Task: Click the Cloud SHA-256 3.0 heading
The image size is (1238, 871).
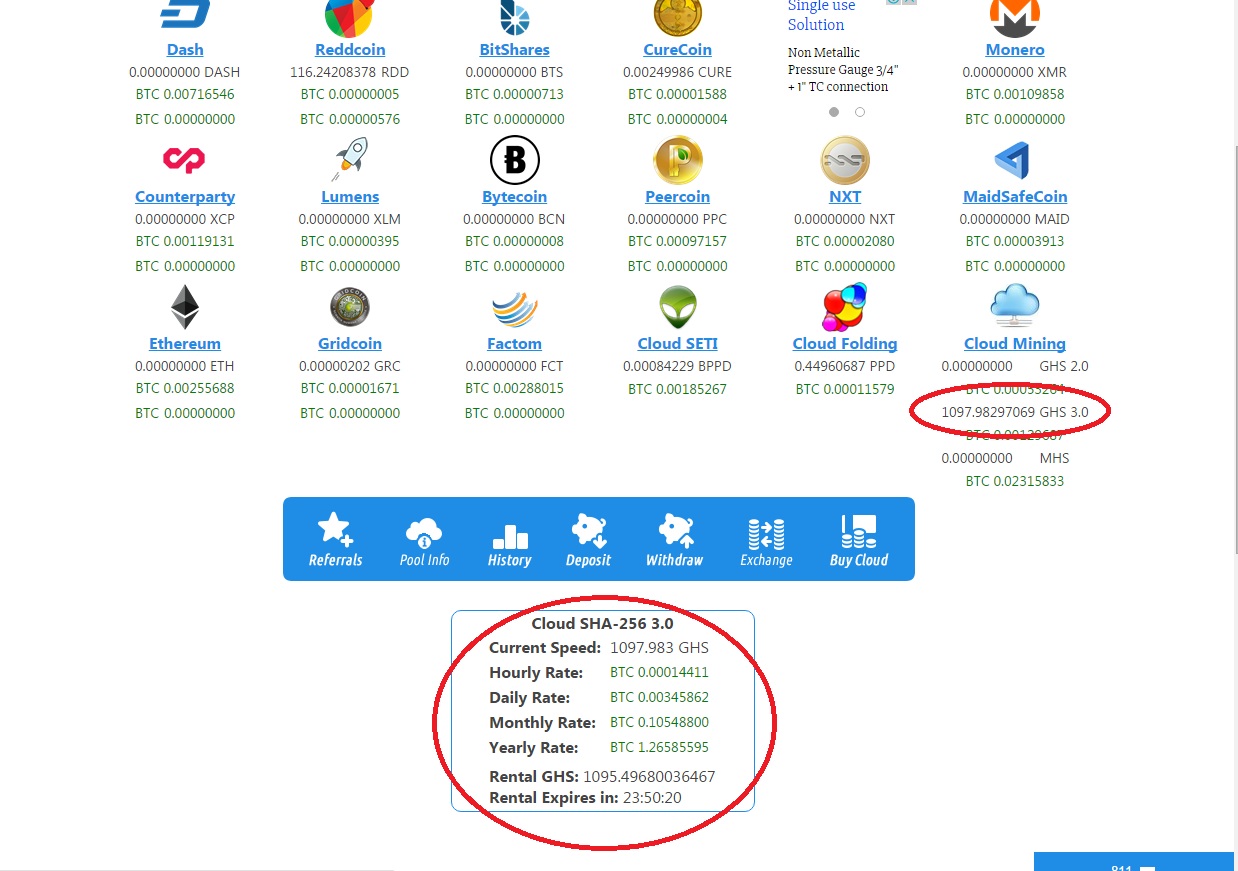Action: 602,624
